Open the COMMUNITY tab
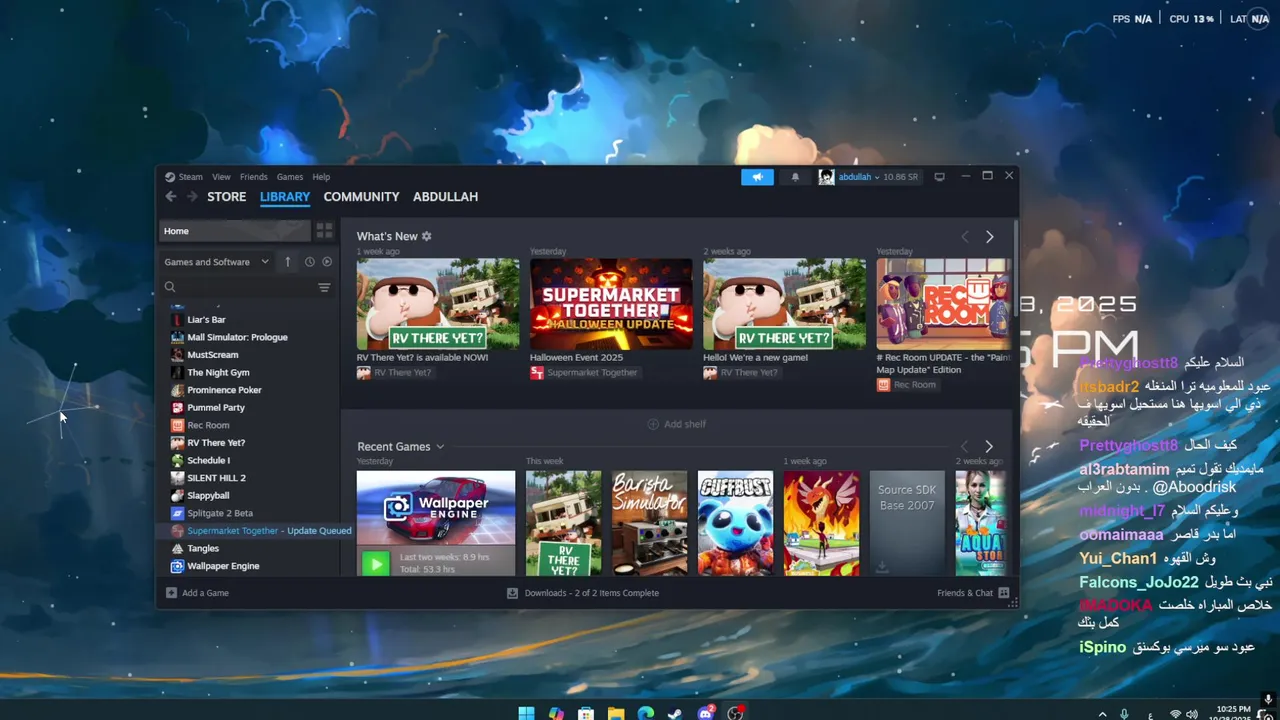This screenshot has height=720, width=1280. tap(361, 197)
